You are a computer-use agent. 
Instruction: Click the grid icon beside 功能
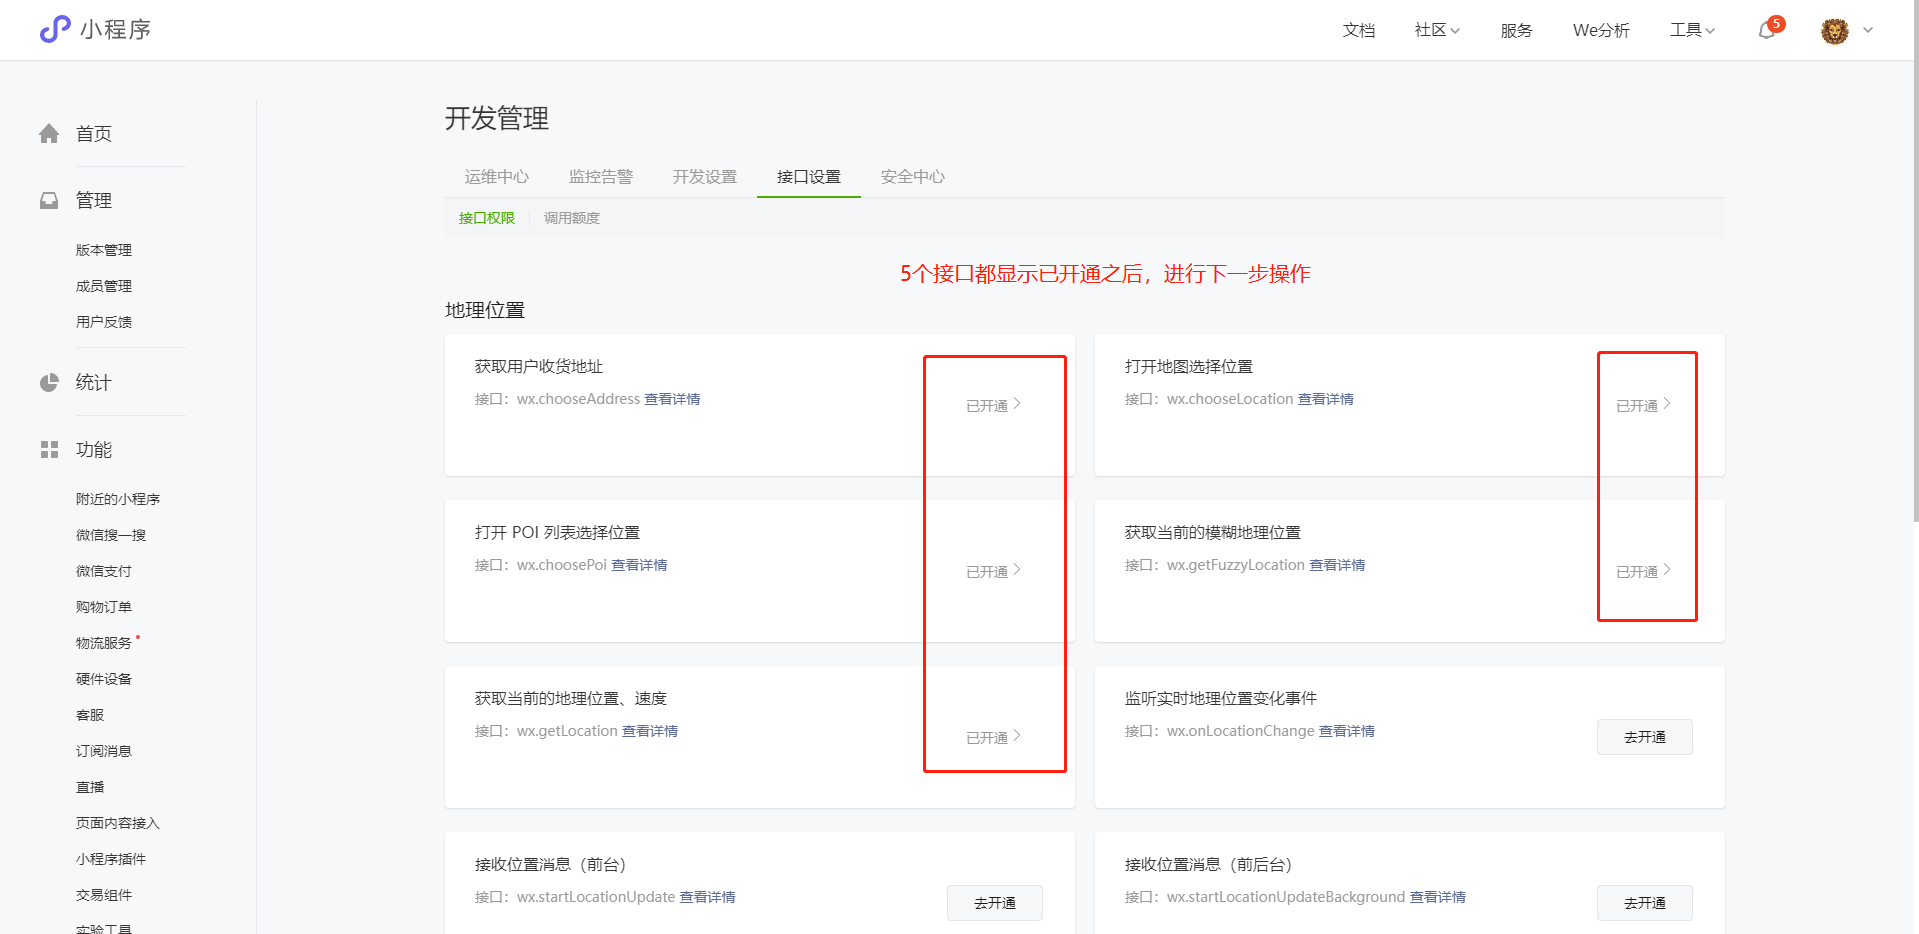[x=49, y=450]
